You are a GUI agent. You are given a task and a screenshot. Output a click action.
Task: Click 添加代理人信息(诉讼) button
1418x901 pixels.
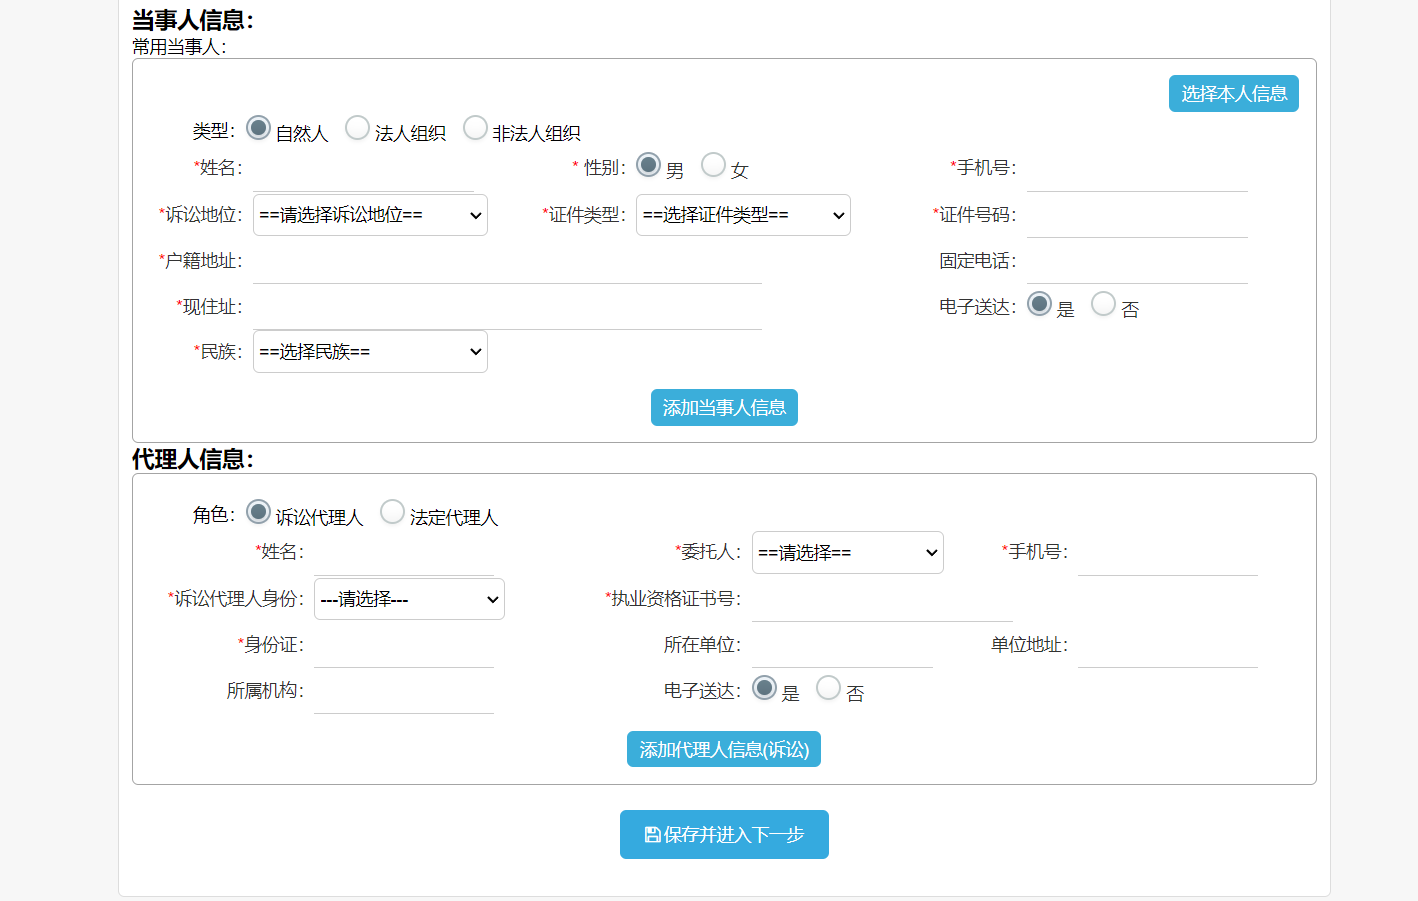tap(724, 750)
